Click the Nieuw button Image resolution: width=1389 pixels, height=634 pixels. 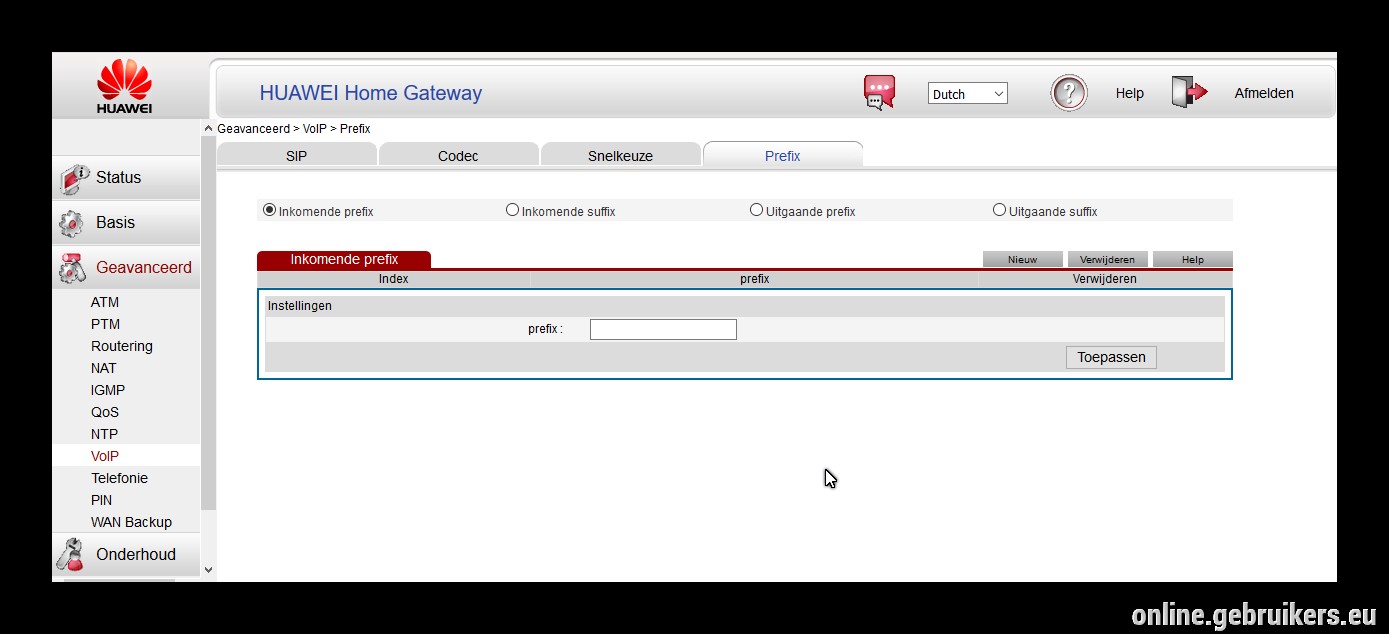[x=1022, y=259]
